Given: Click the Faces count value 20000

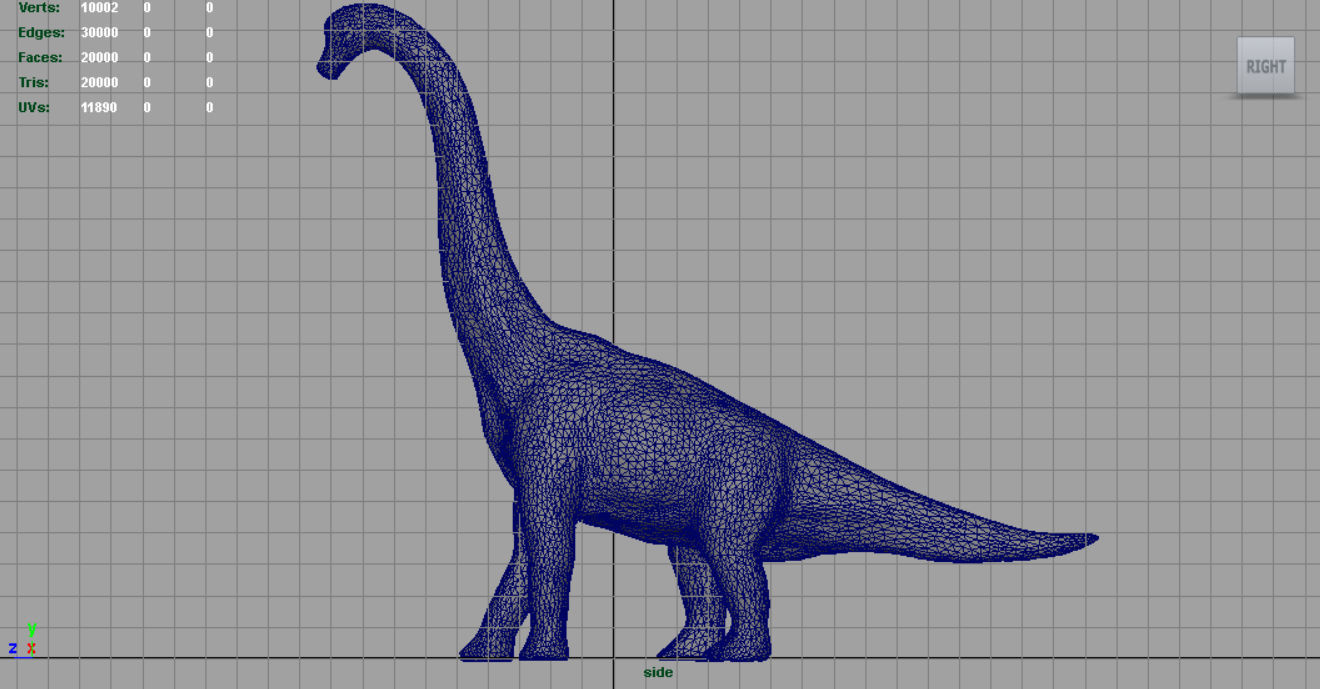Looking at the screenshot, I should 99,58.
